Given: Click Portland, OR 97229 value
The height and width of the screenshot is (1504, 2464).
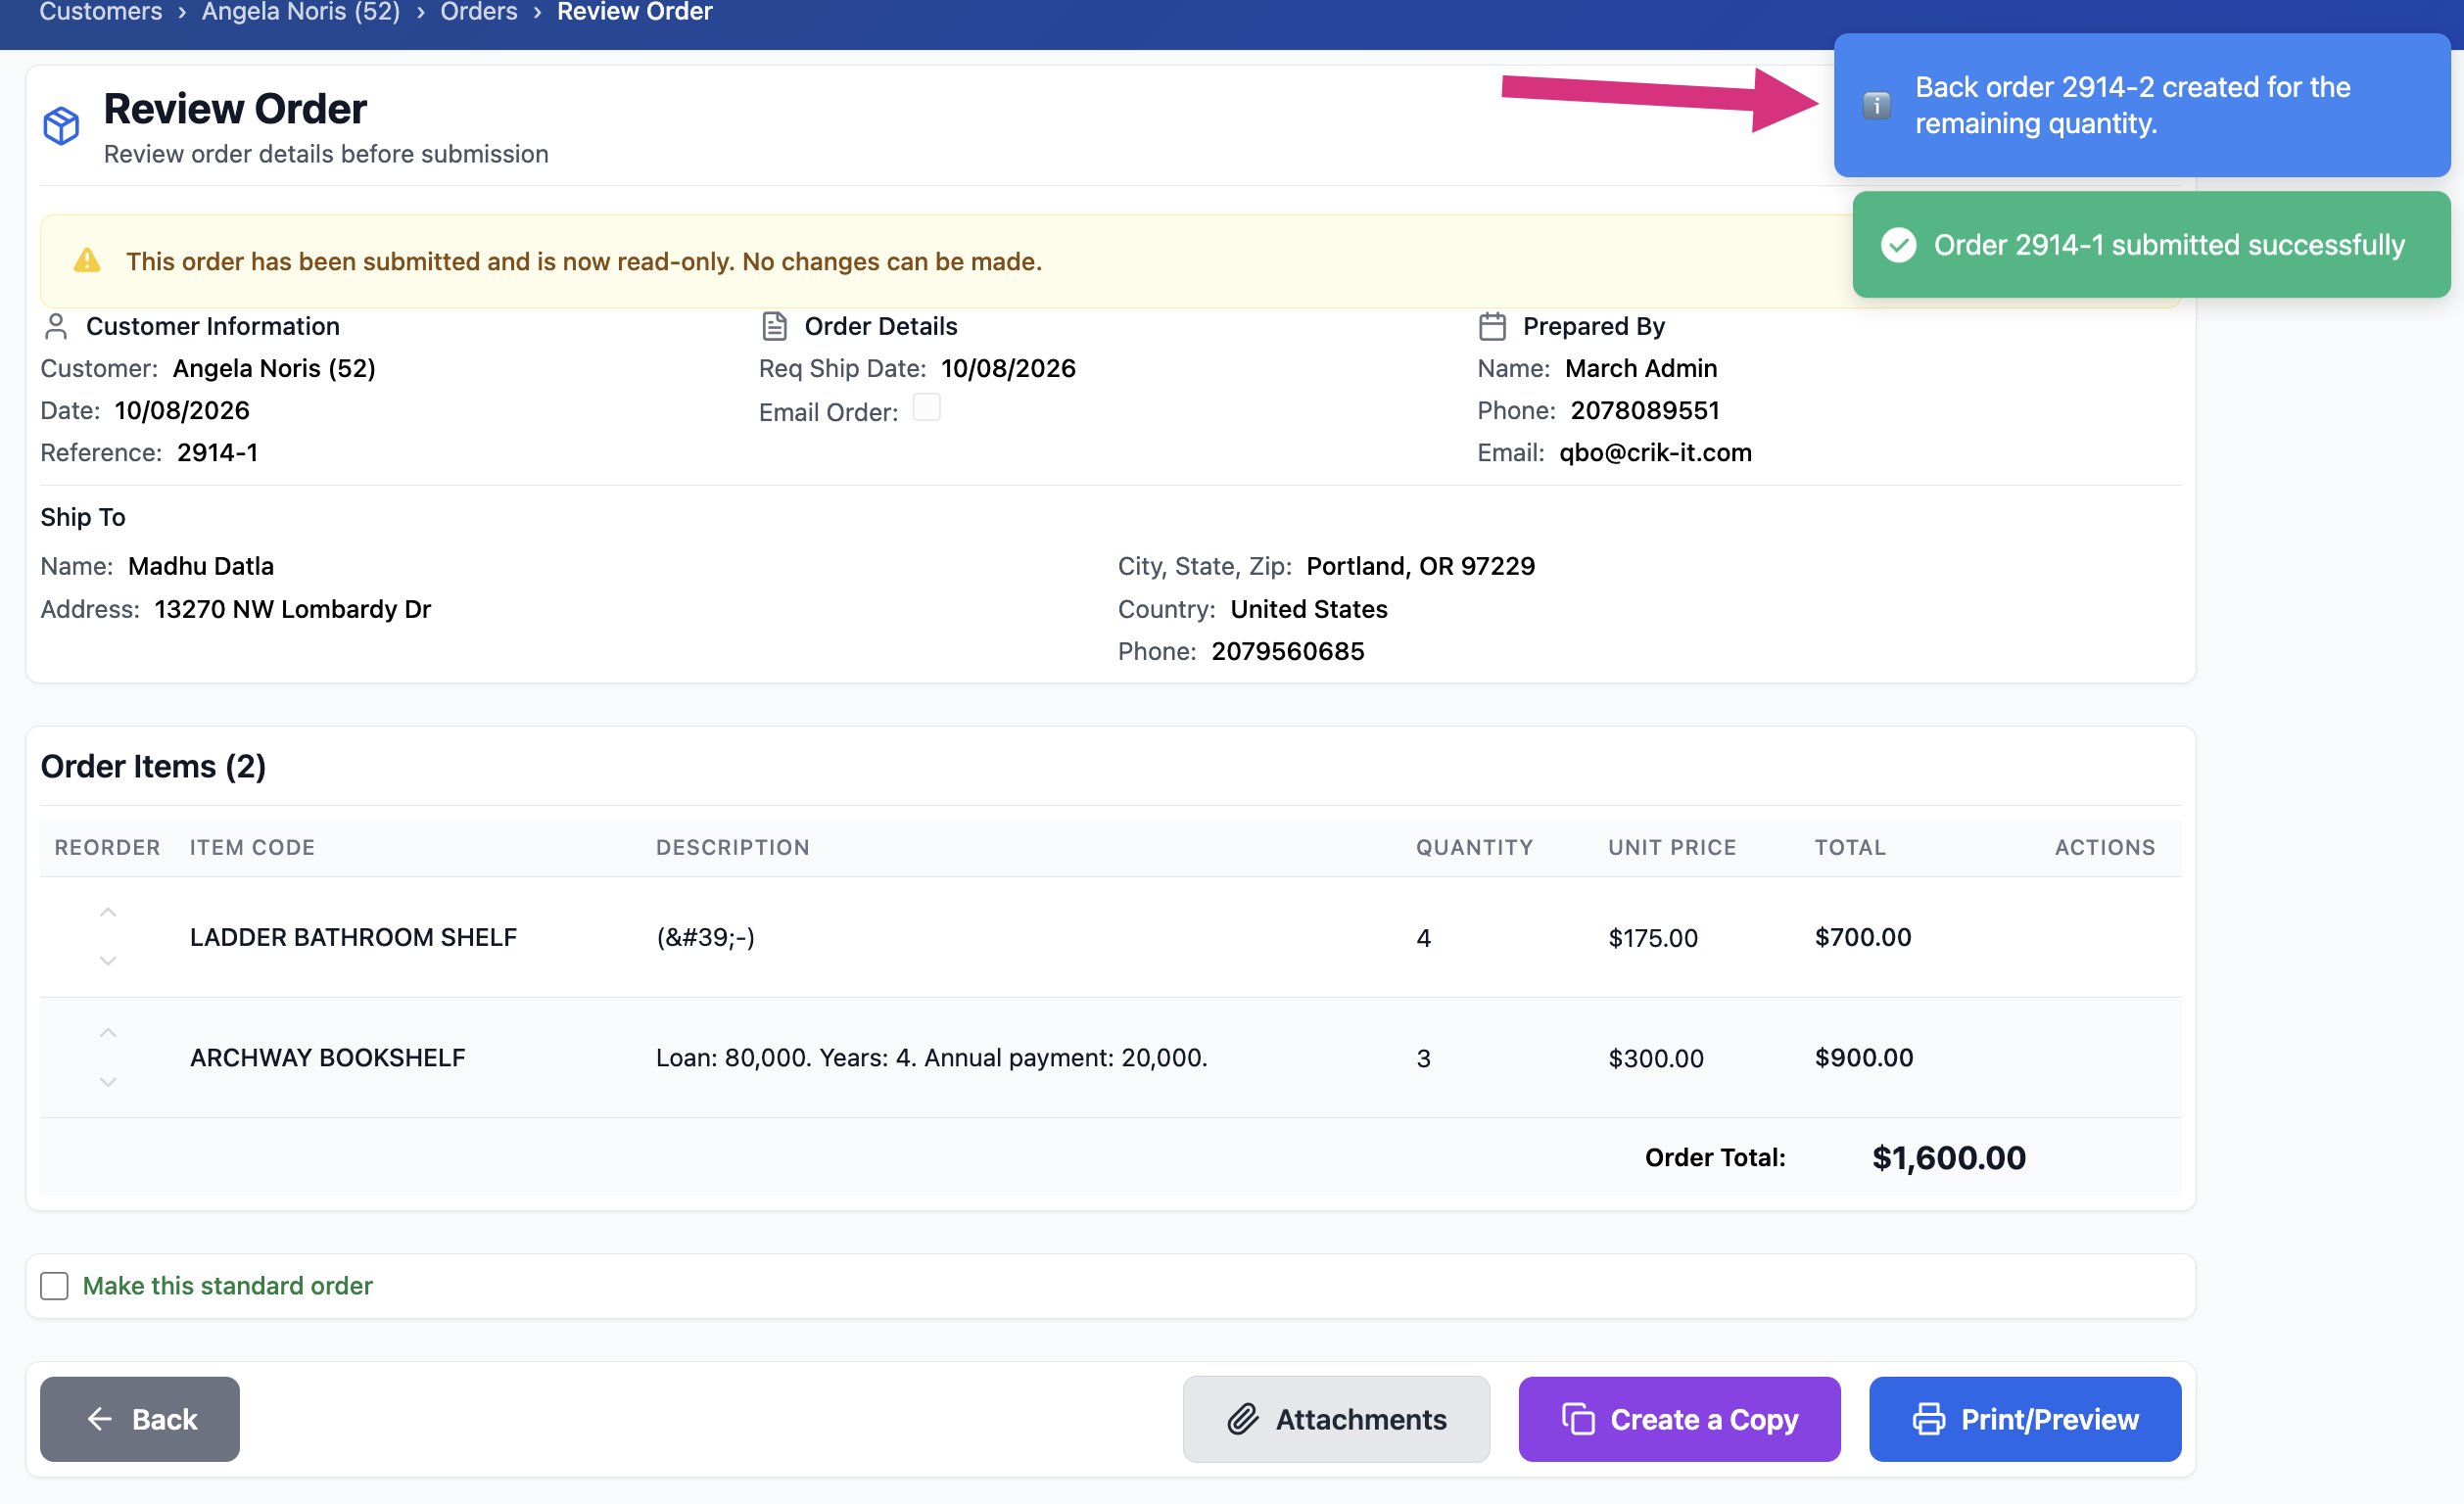Looking at the screenshot, I should click(x=1420, y=566).
